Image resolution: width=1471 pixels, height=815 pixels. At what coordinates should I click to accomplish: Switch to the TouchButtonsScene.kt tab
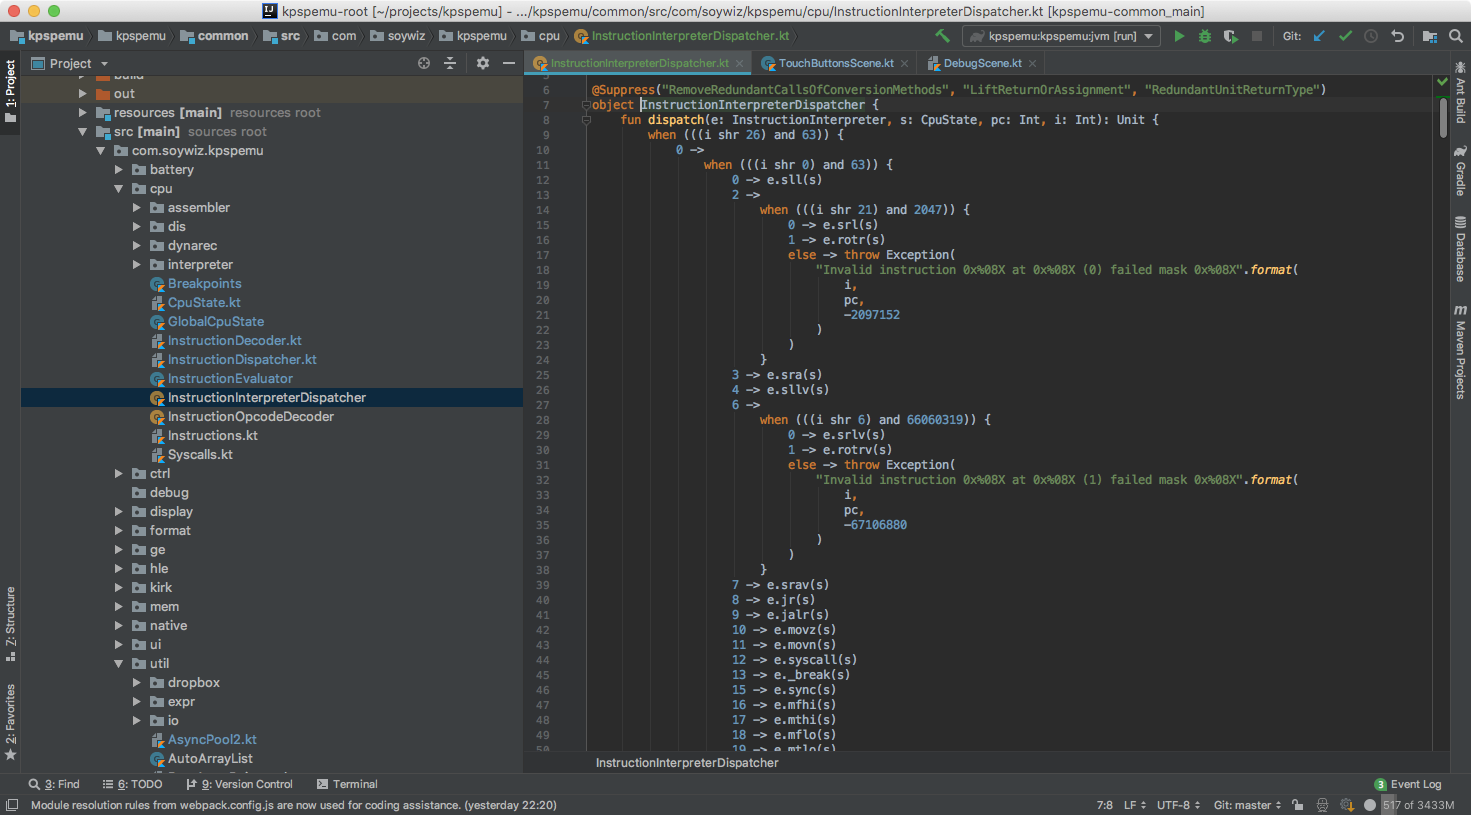pos(835,63)
